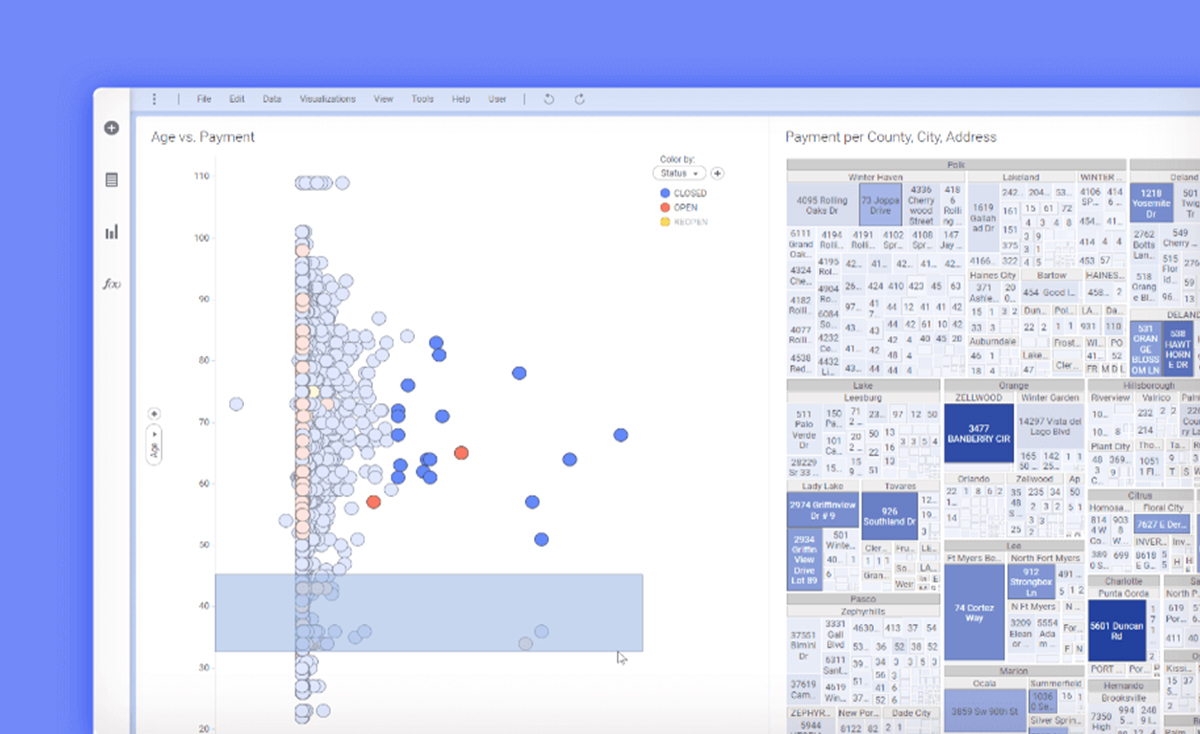Click the Lakeland city header
Viewport: 1200px width, 734px height.
click(x=1021, y=177)
